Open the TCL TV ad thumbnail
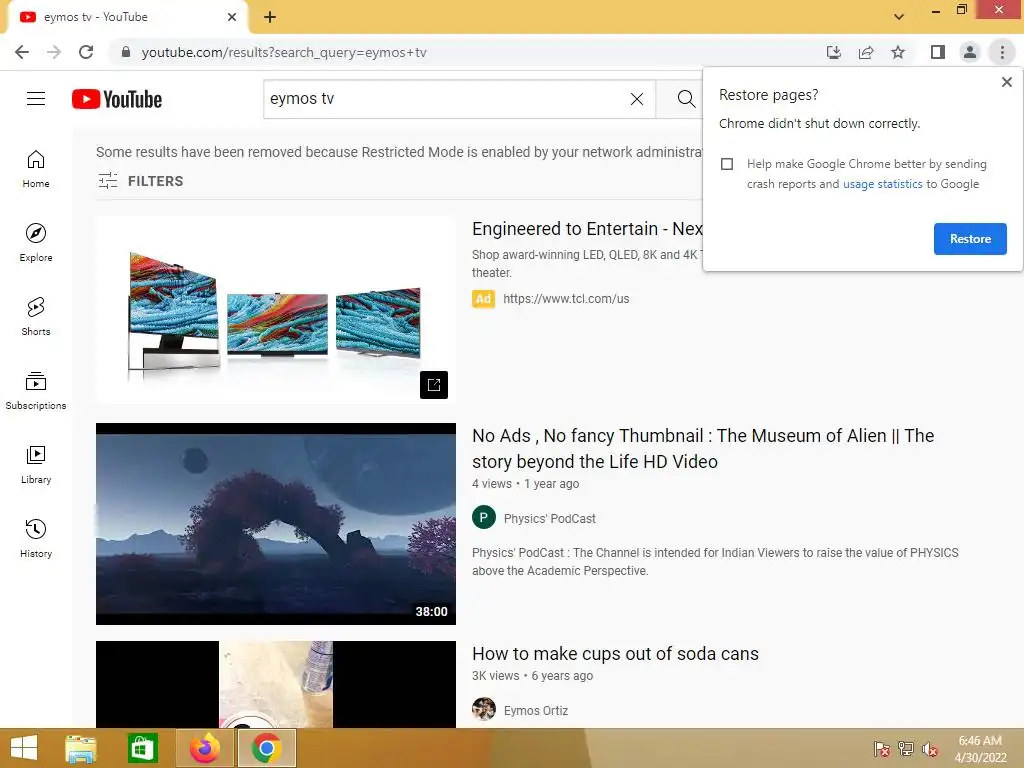Screen dimensions: 1024x768 pyautogui.click(x=276, y=310)
